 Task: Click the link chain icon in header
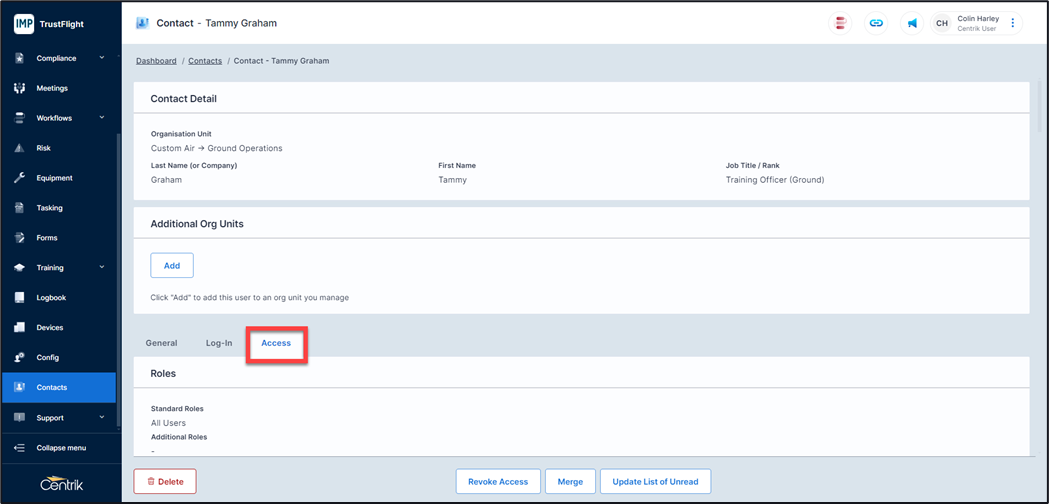(x=876, y=23)
